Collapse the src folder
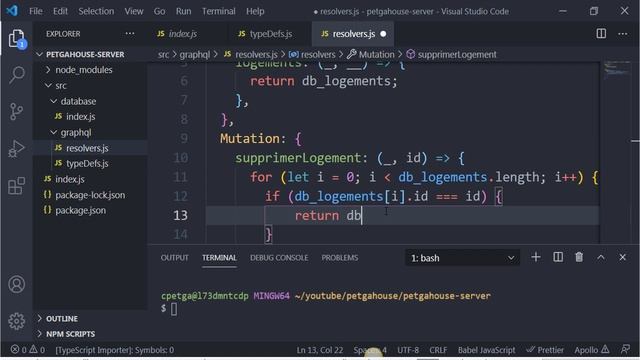Screen dimensions: 640x360 61,85
